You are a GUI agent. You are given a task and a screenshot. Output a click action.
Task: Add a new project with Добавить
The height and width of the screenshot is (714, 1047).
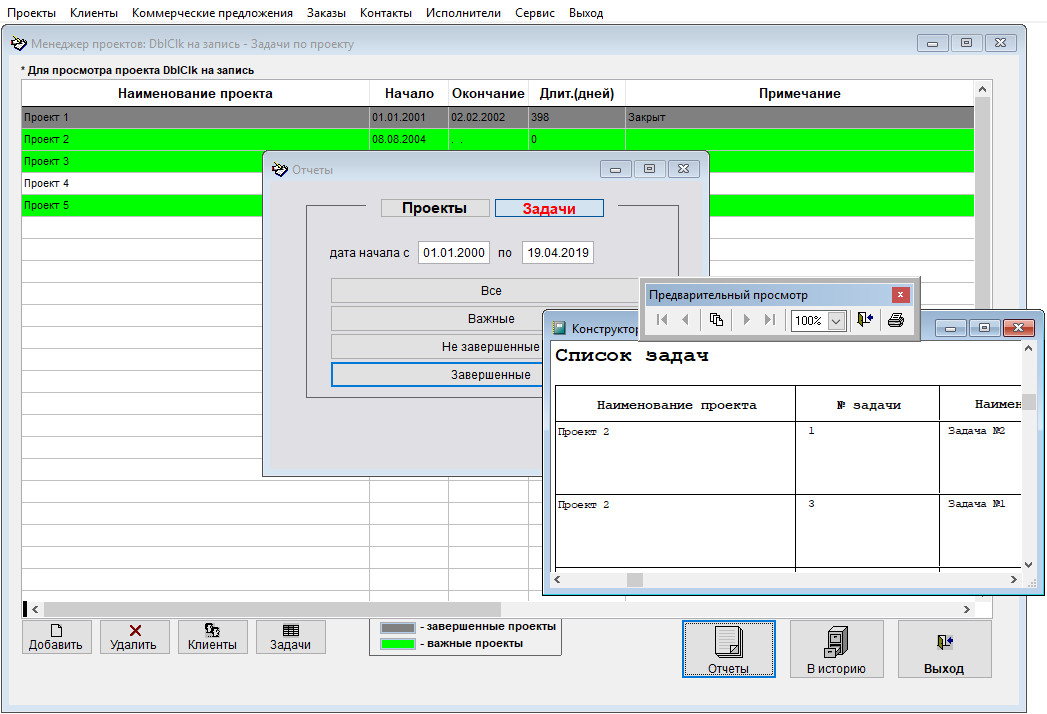point(57,637)
